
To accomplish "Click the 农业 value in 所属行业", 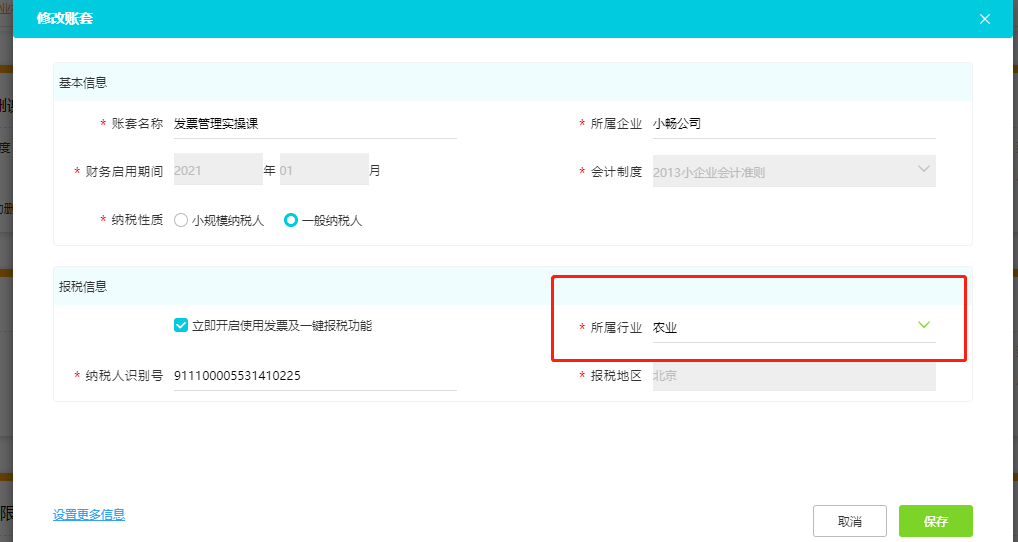I will (666, 327).
